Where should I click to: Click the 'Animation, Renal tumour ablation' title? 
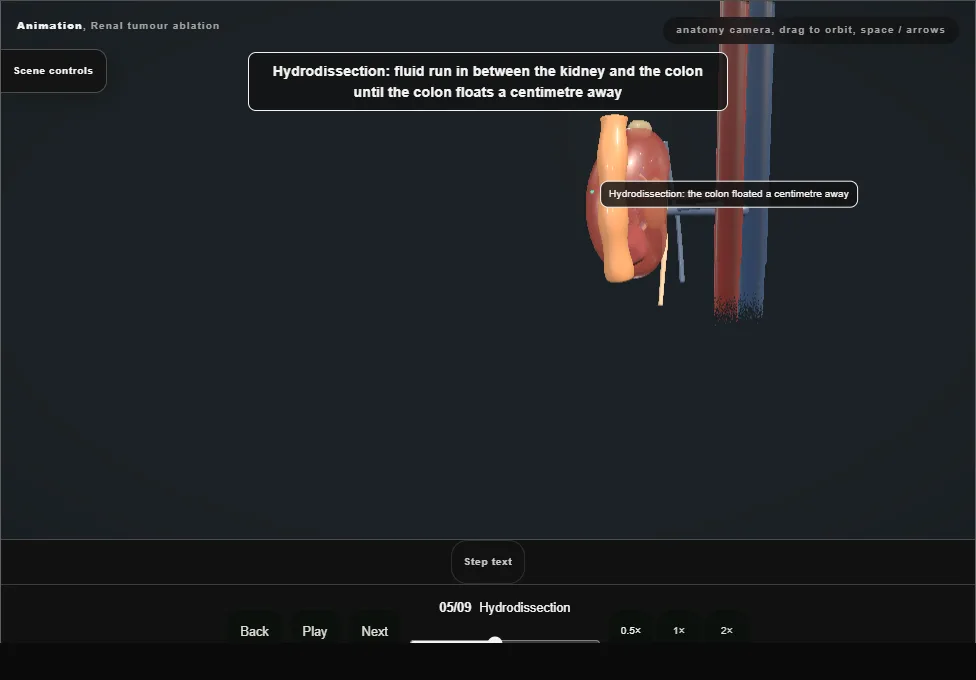pyautogui.click(x=118, y=26)
